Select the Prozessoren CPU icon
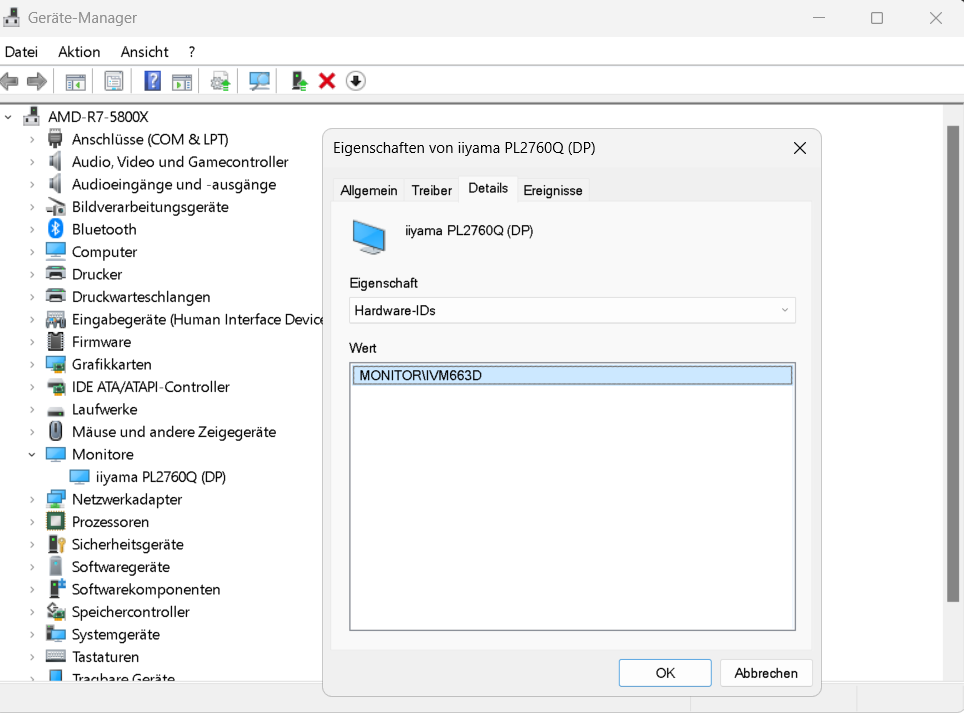Screen dimensions: 964x713 56,522
